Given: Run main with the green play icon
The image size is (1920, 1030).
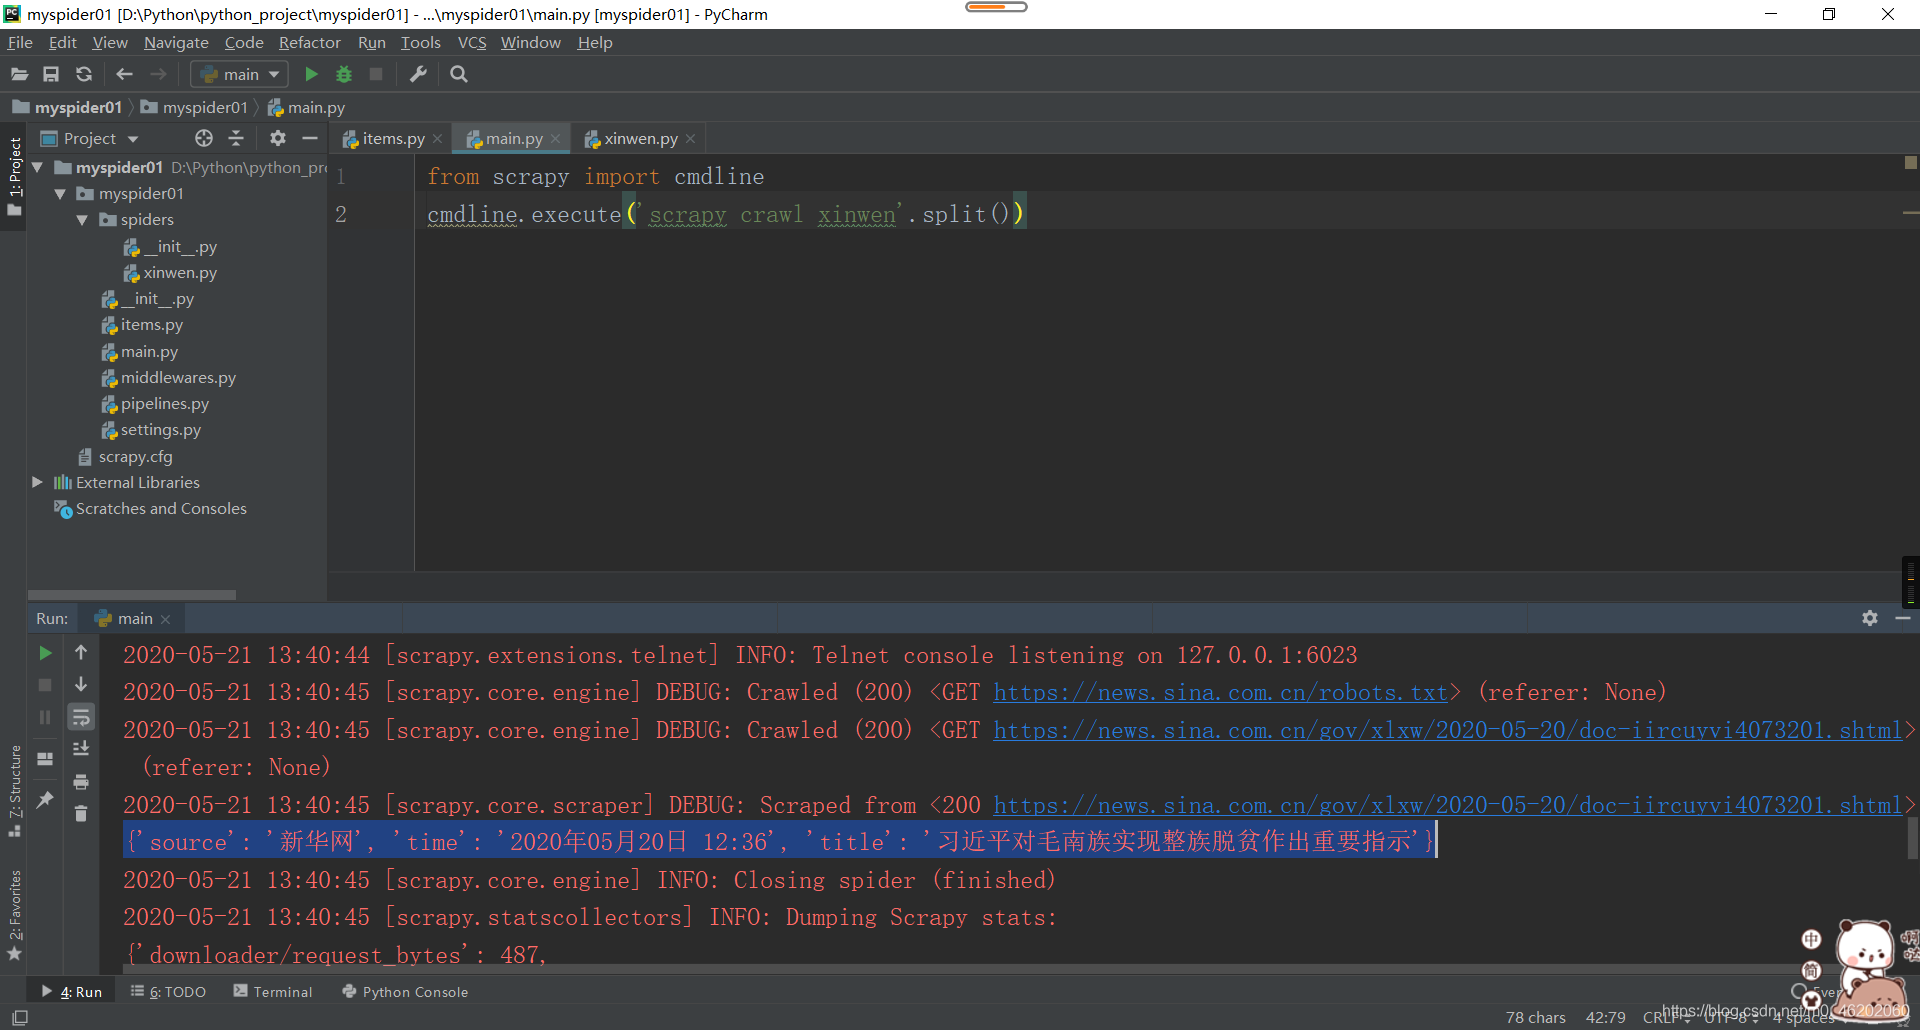Looking at the screenshot, I should (x=311, y=74).
